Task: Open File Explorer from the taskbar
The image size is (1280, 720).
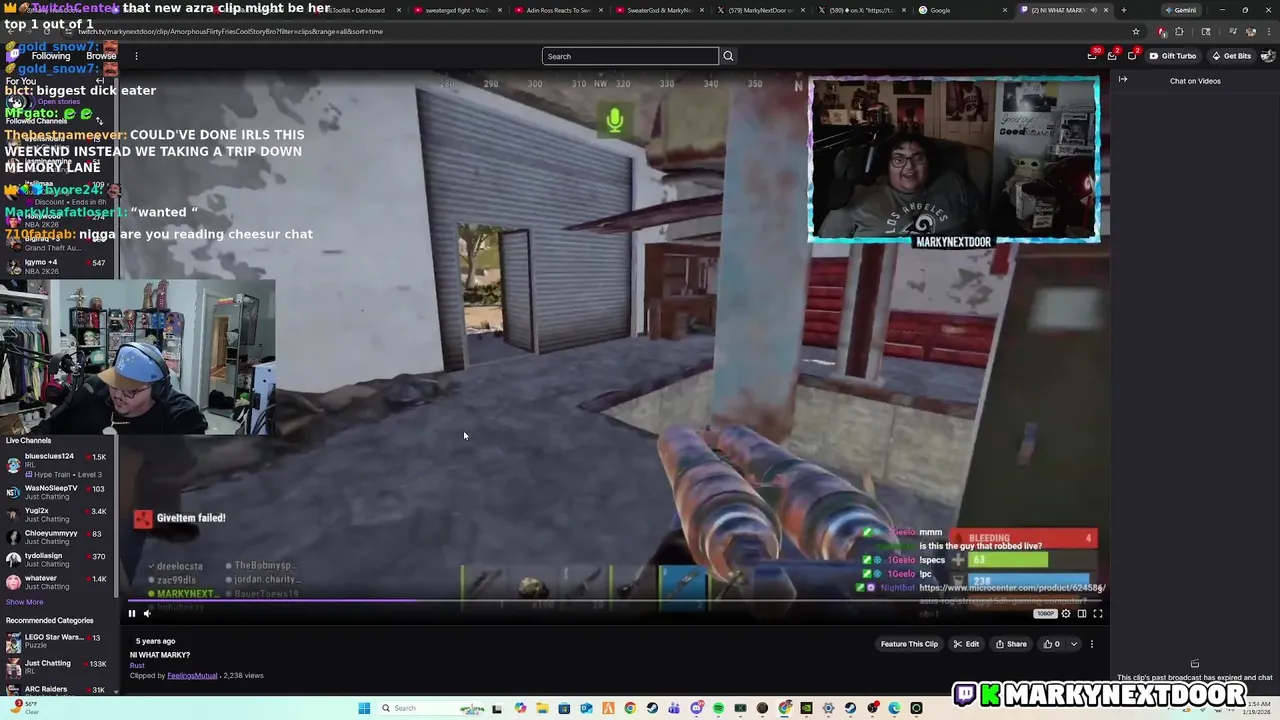Action: click(542, 708)
